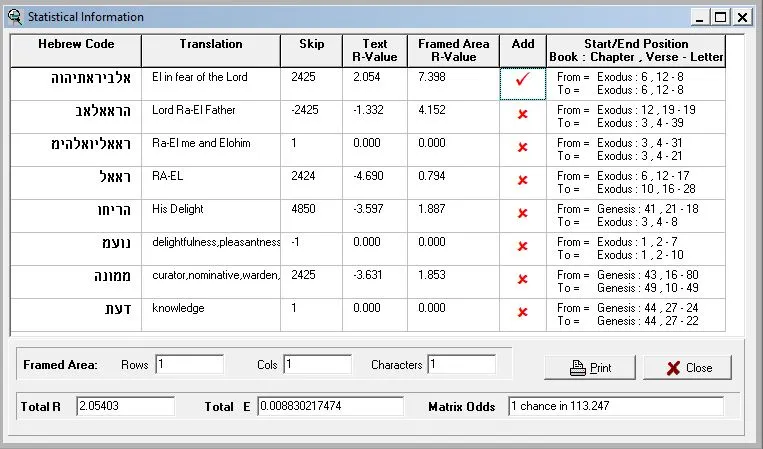Click the red X for knowledge row
Viewport: 763px width, 449px height.
click(522, 313)
